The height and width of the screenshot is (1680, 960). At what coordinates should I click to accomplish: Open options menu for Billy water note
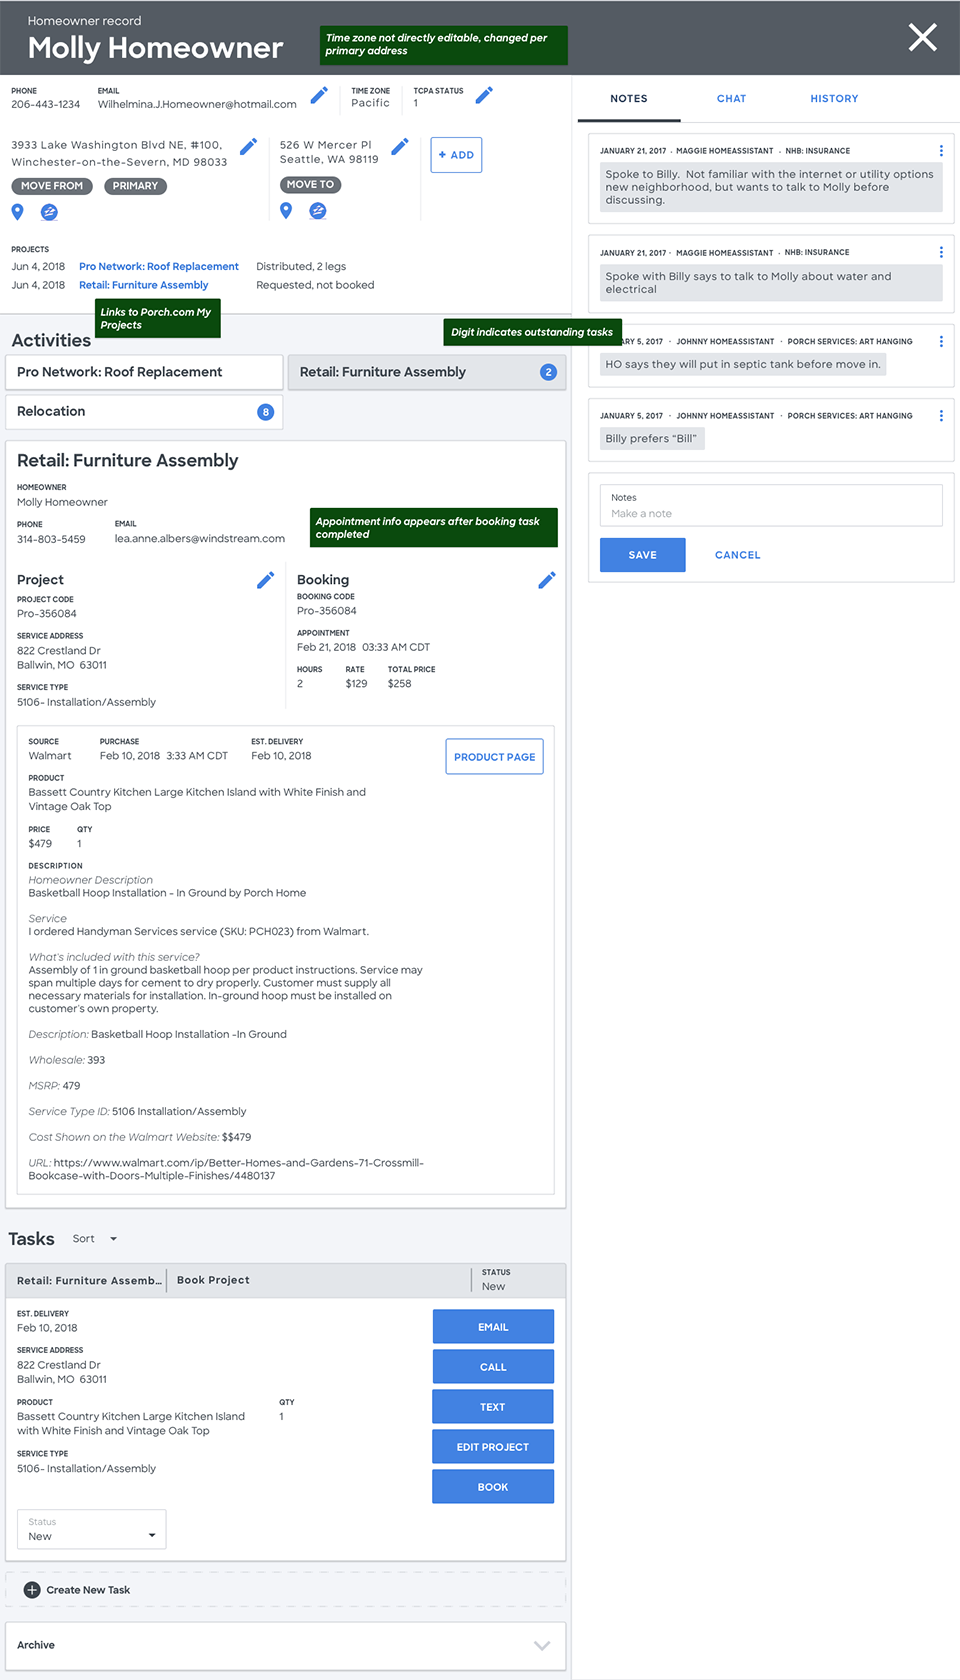941,252
